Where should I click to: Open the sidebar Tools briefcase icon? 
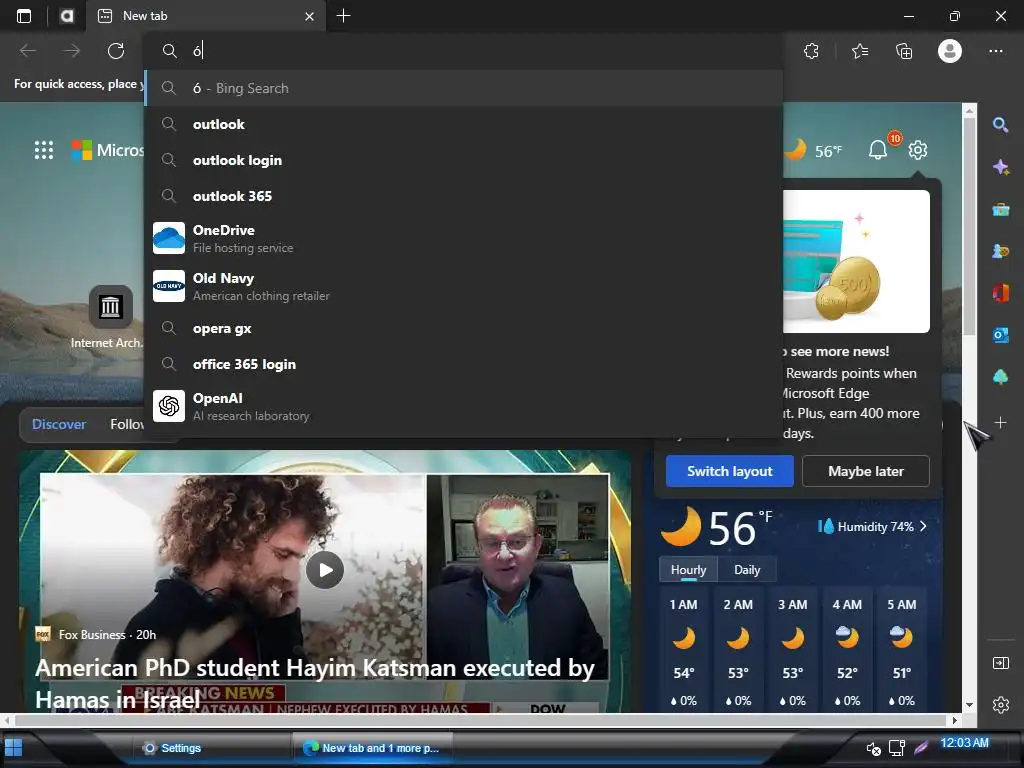[x=1000, y=210]
